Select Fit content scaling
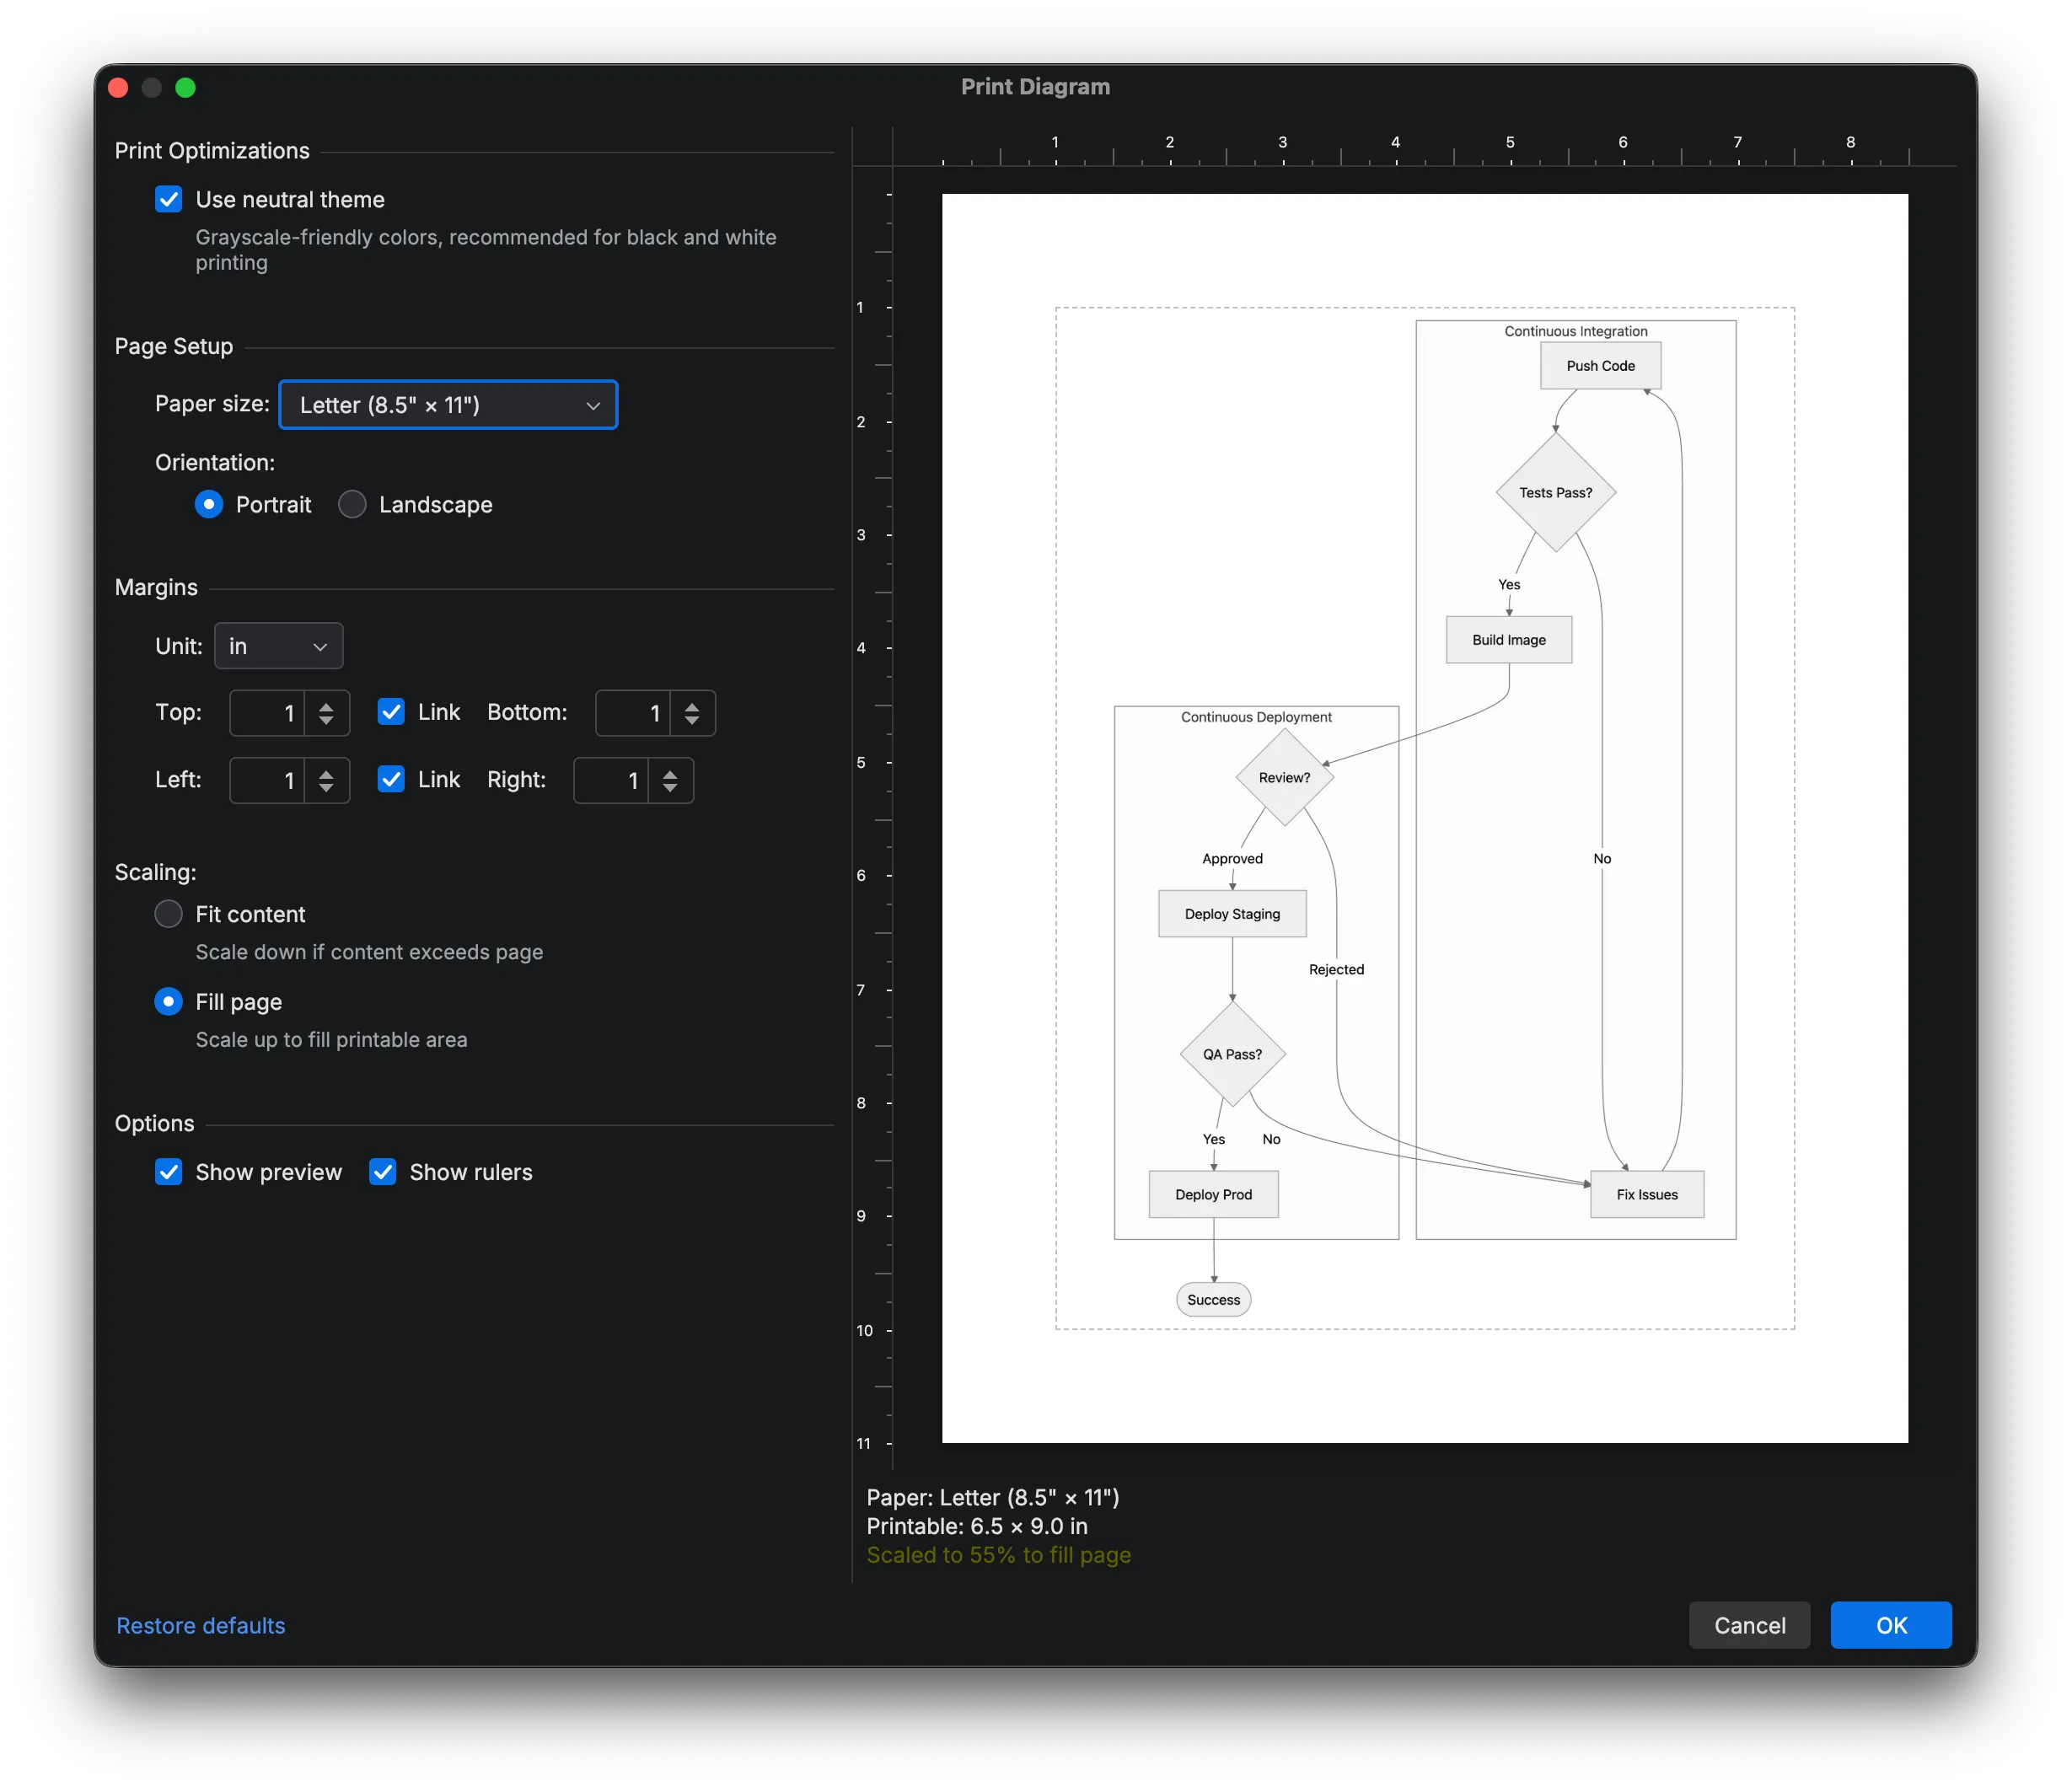Viewport: 2072px width, 1792px height. tap(168, 913)
